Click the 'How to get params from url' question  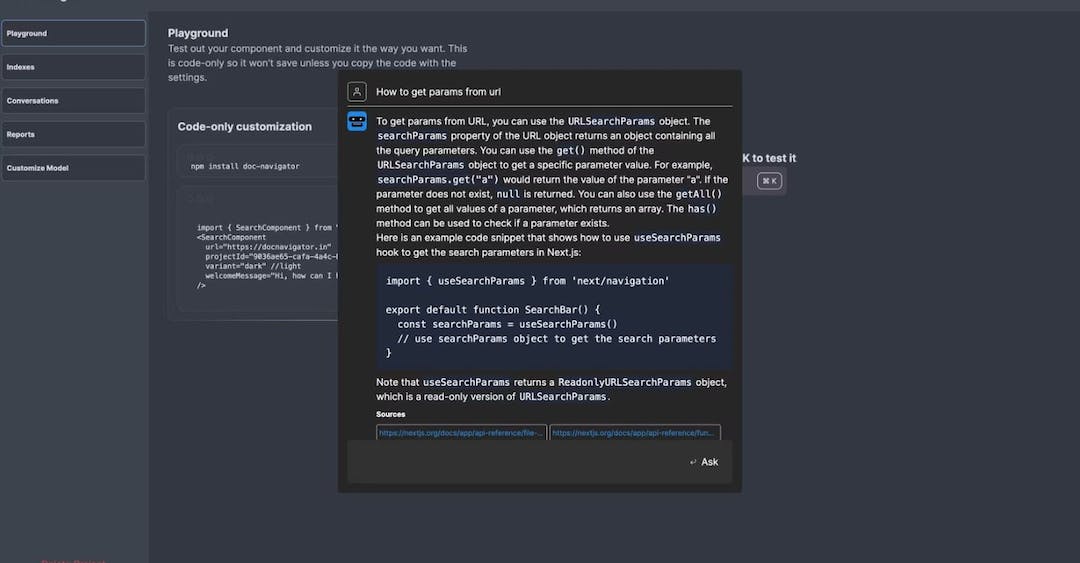coord(438,92)
